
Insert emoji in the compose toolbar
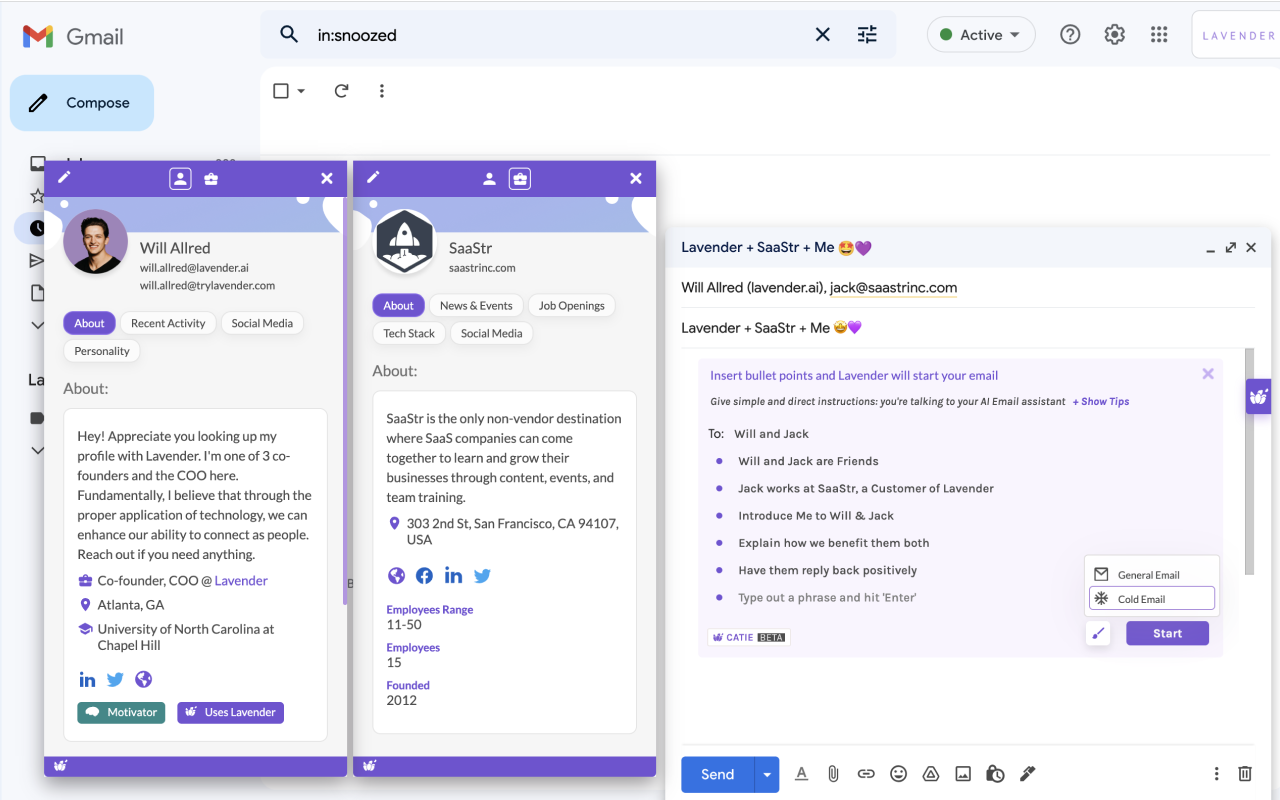click(x=898, y=774)
